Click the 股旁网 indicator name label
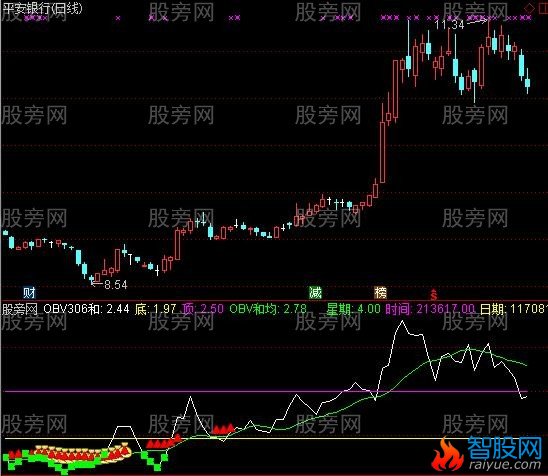This screenshot has height=476, width=548. pos(20,309)
